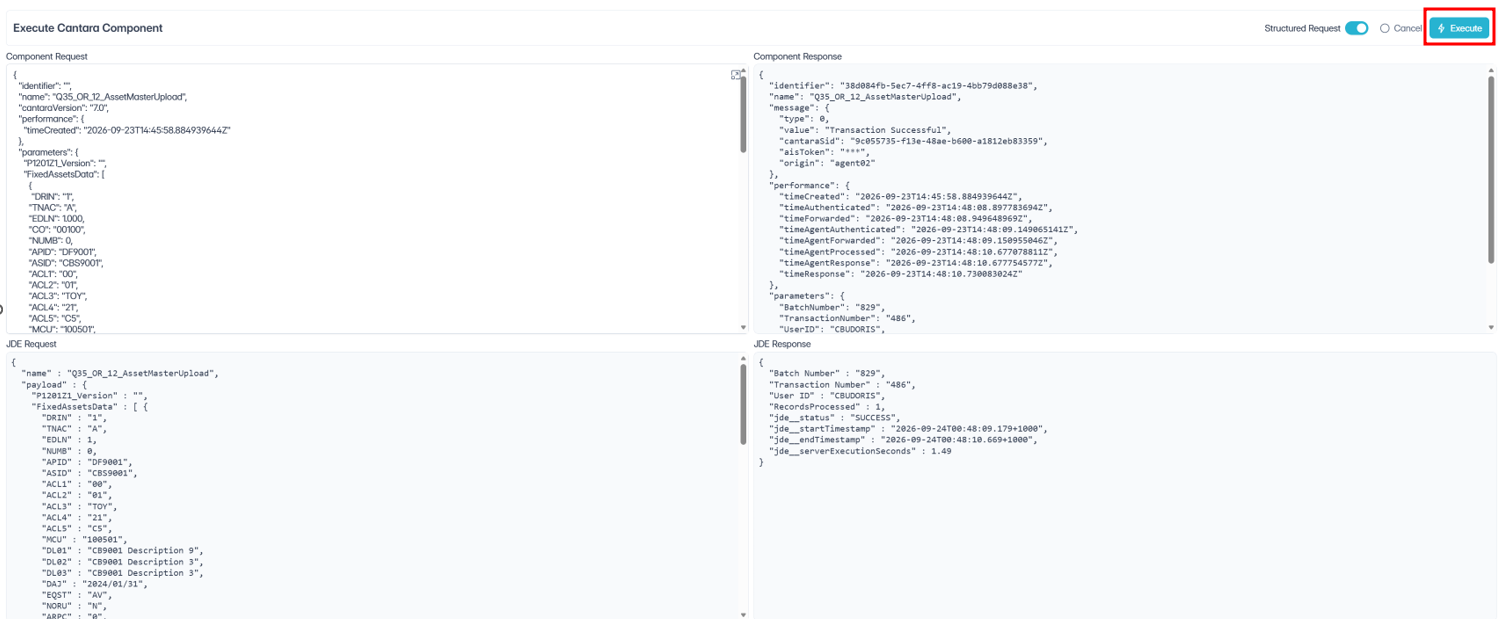Click the Component Request scrollbar thumb
Image resolution: width=1500 pixels, height=619 pixels.
[x=743, y=113]
